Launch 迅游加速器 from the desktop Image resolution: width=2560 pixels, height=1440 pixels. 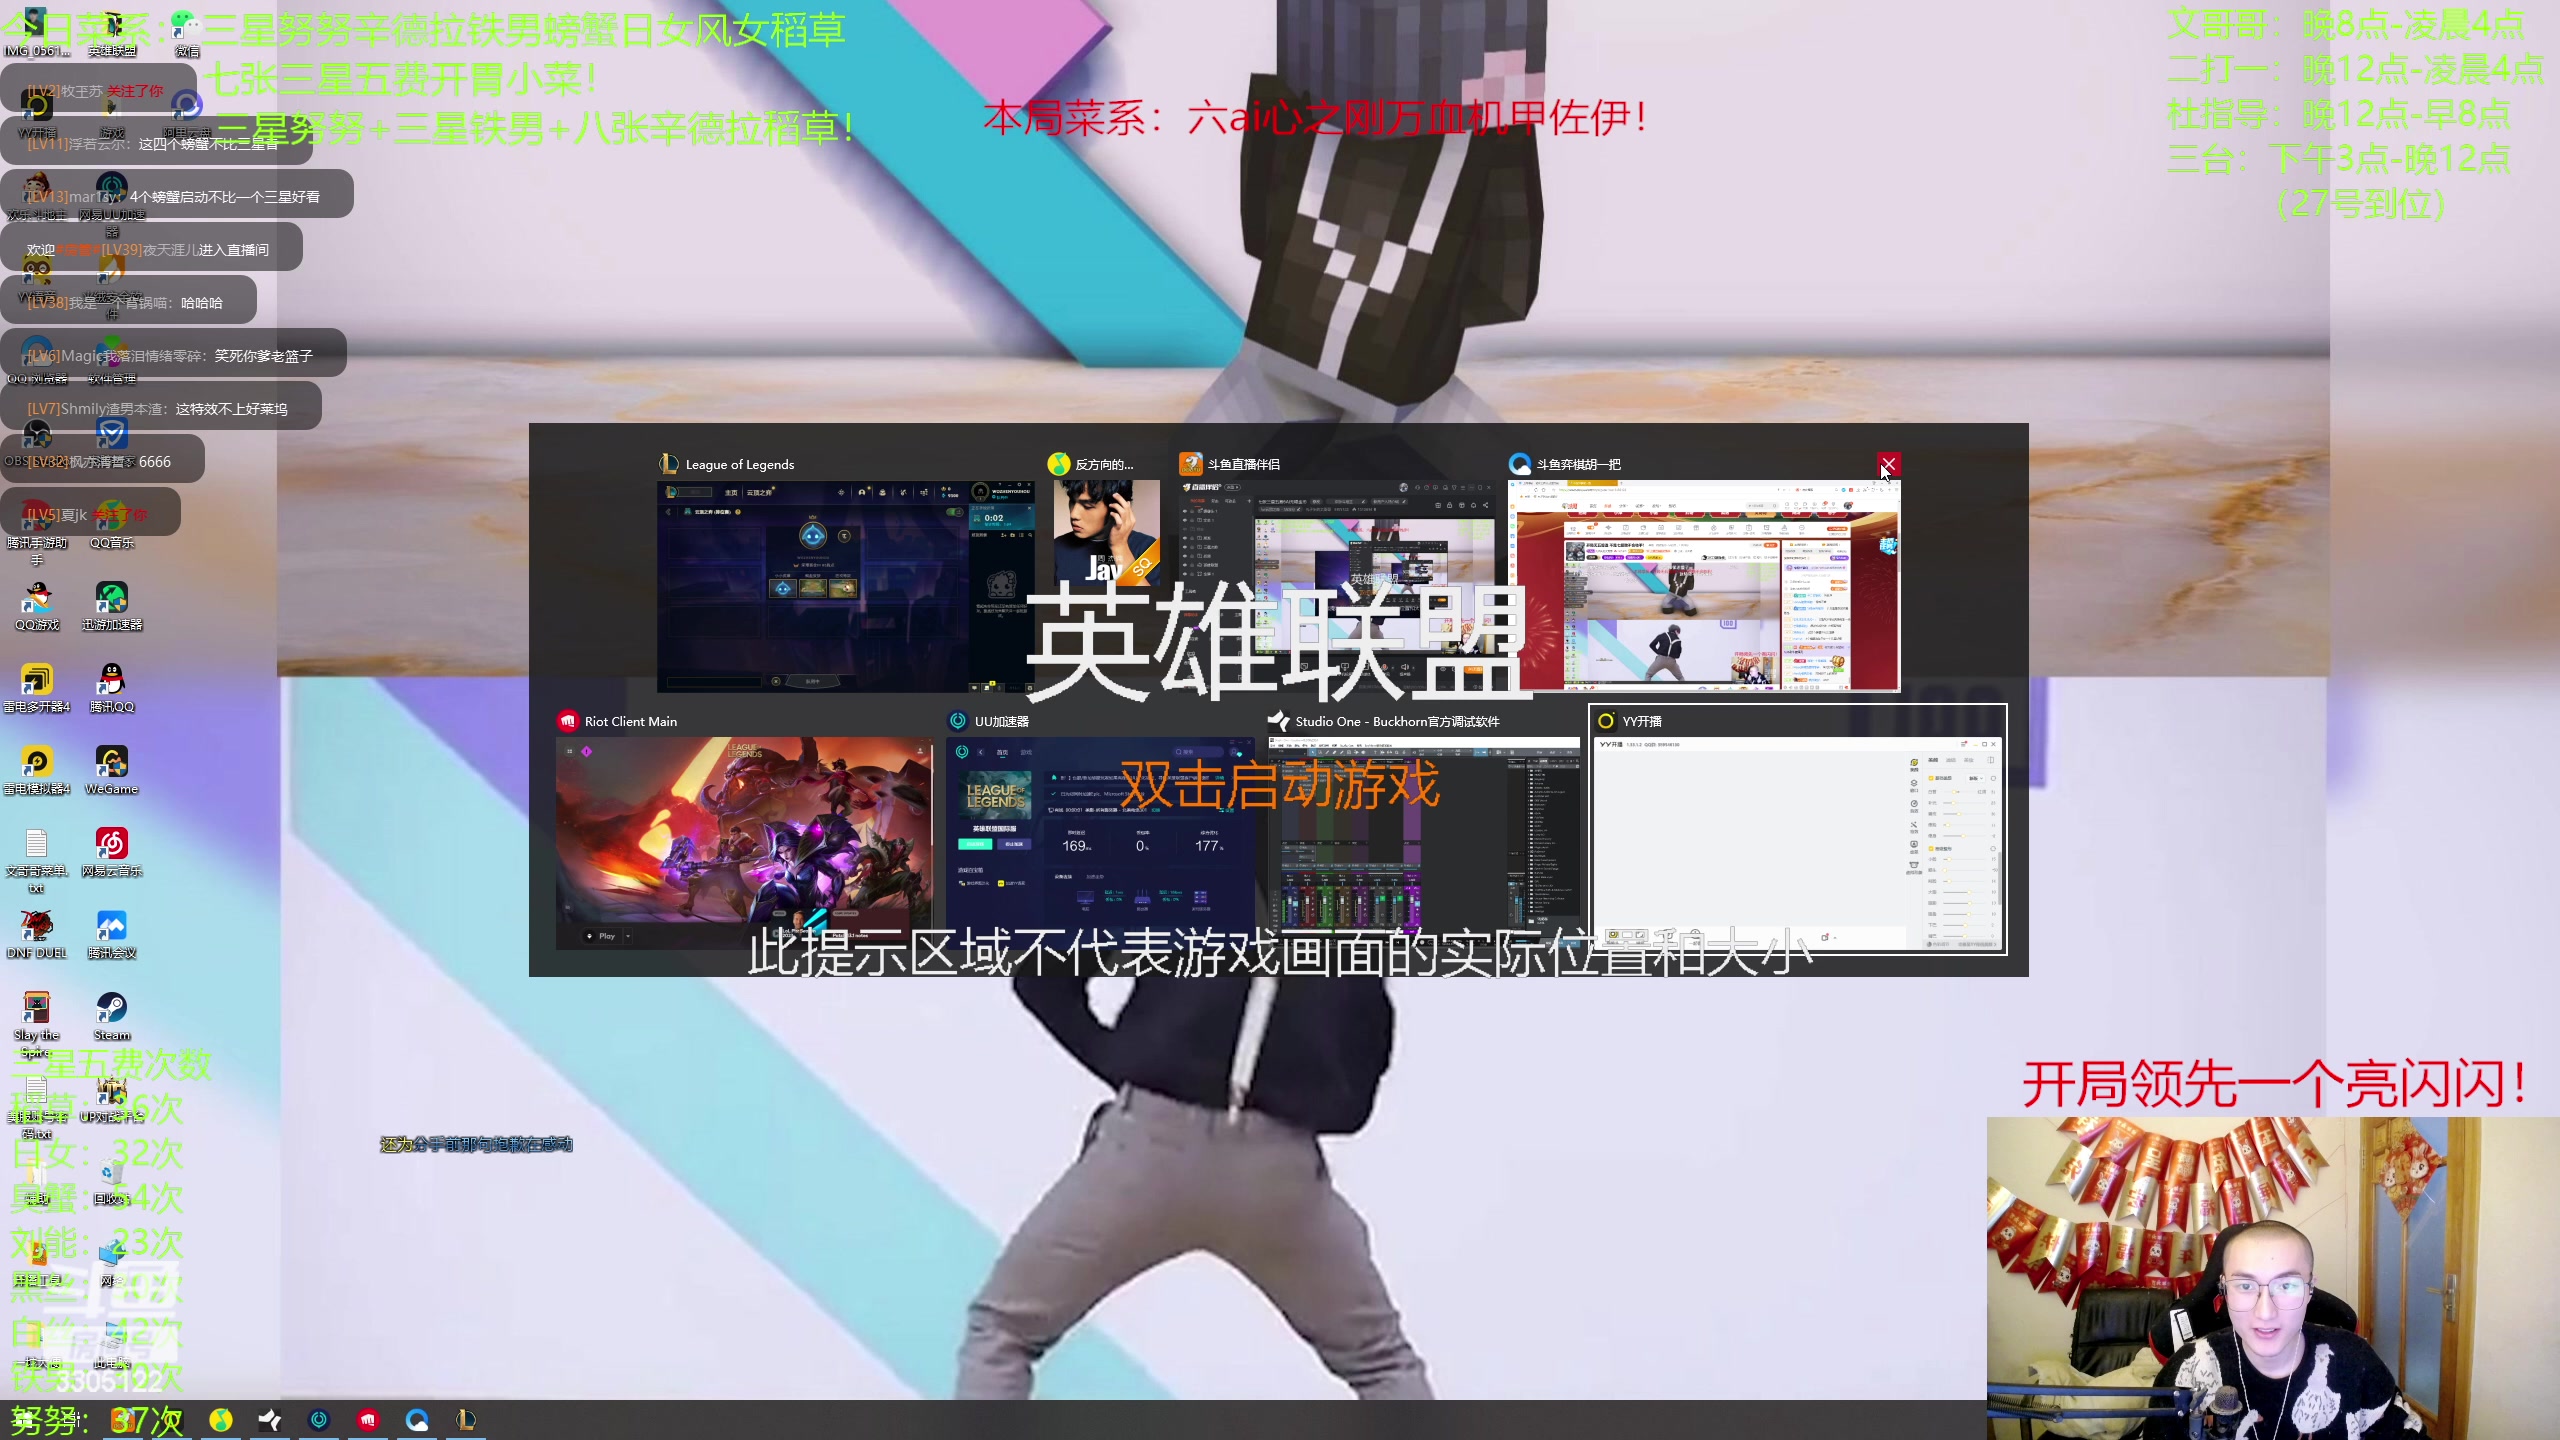[112, 606]
